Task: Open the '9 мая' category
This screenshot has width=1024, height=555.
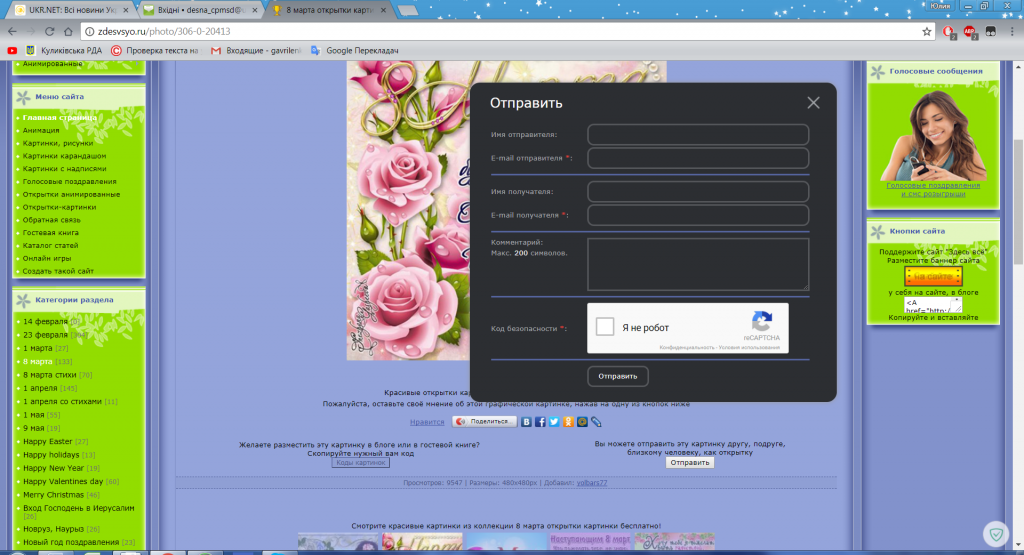Action: [33, 428]
